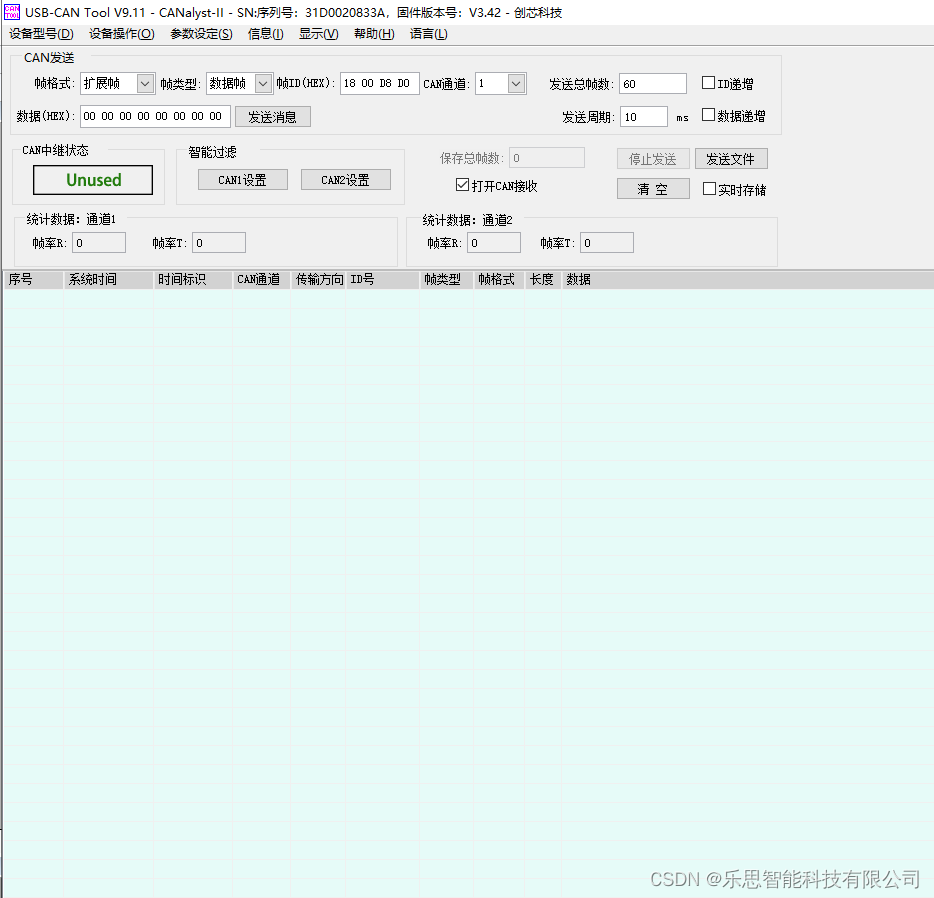Open CAN1设置 configuration

[242, 179]
